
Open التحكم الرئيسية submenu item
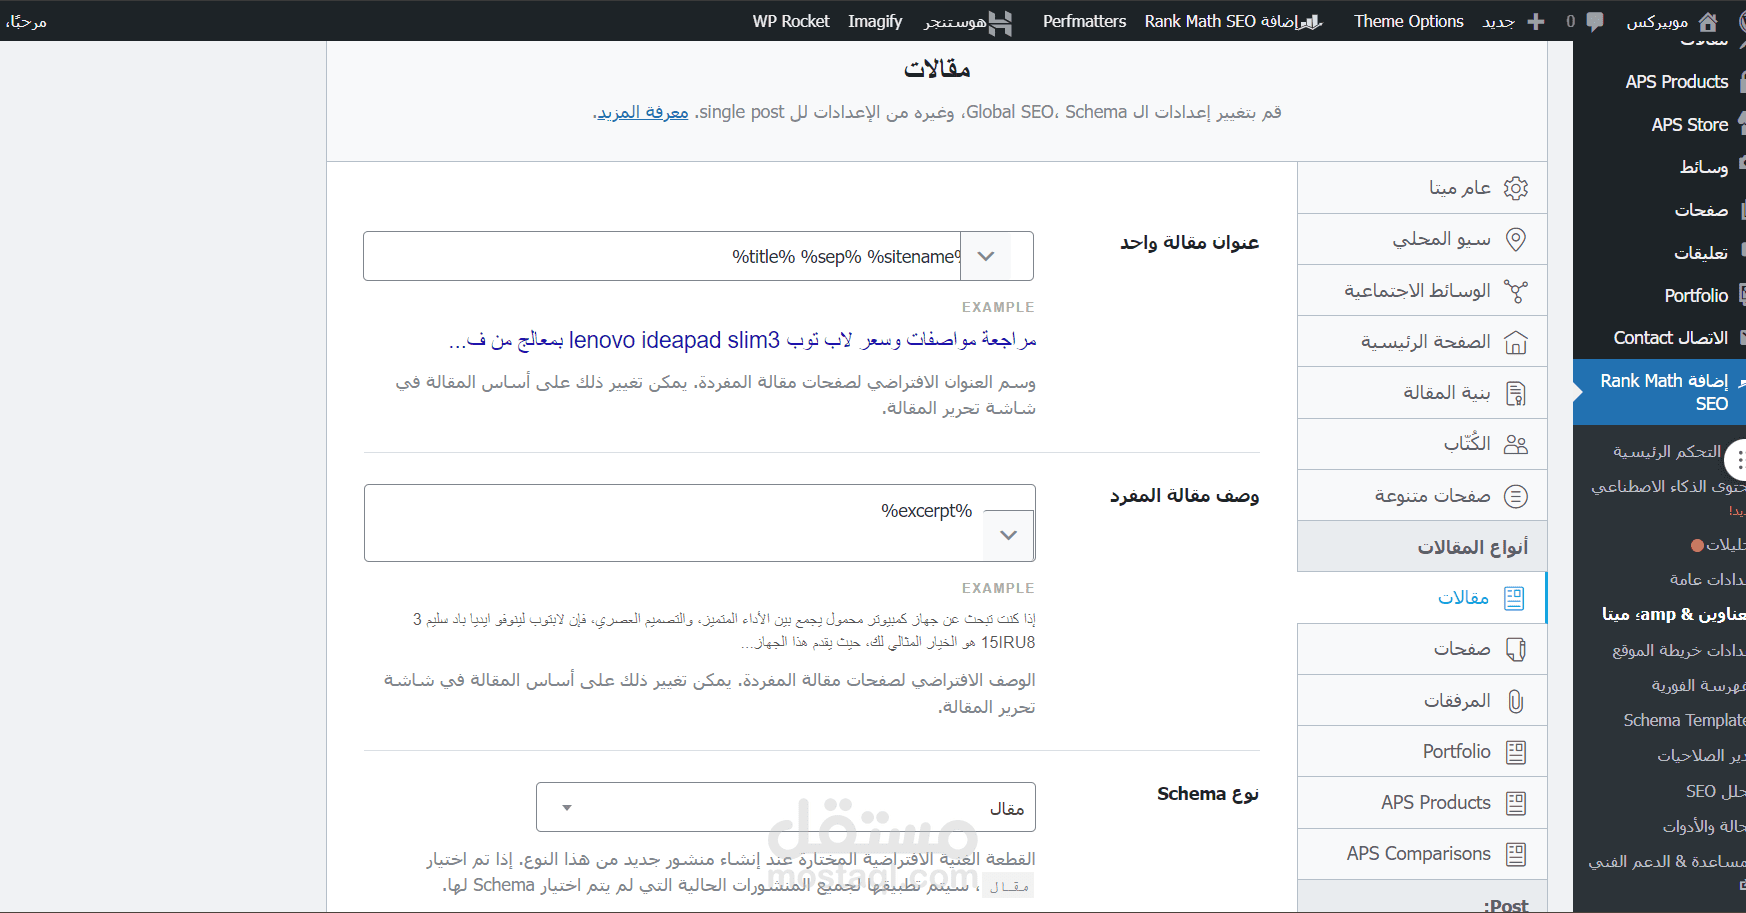pyautogui.click(x=1667, y=452)
